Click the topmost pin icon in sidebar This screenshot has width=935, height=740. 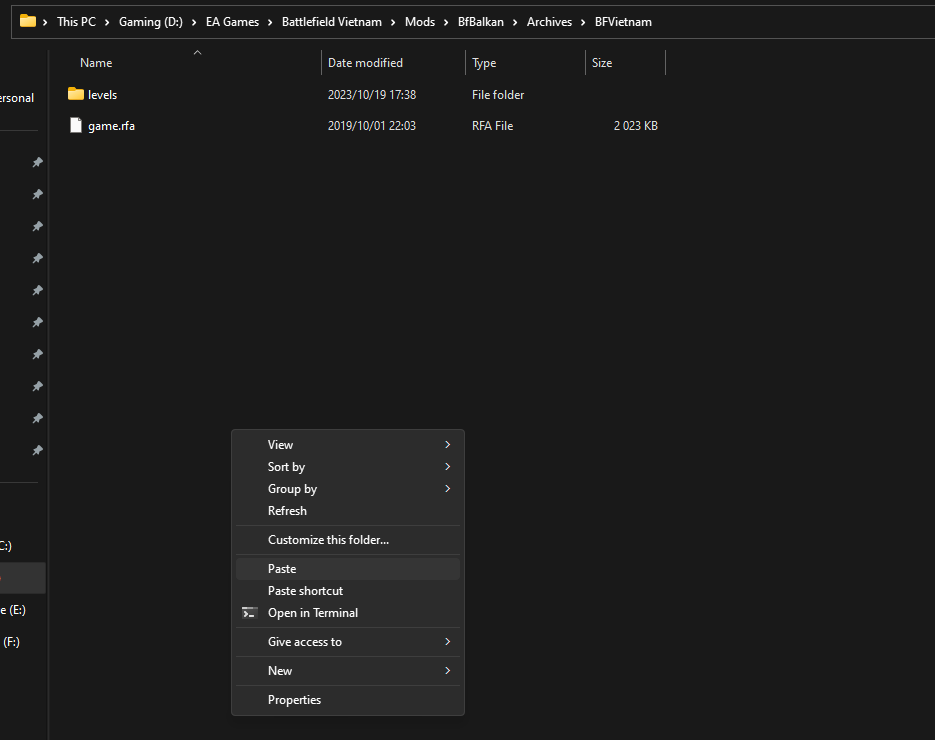[x=37, y=162]
